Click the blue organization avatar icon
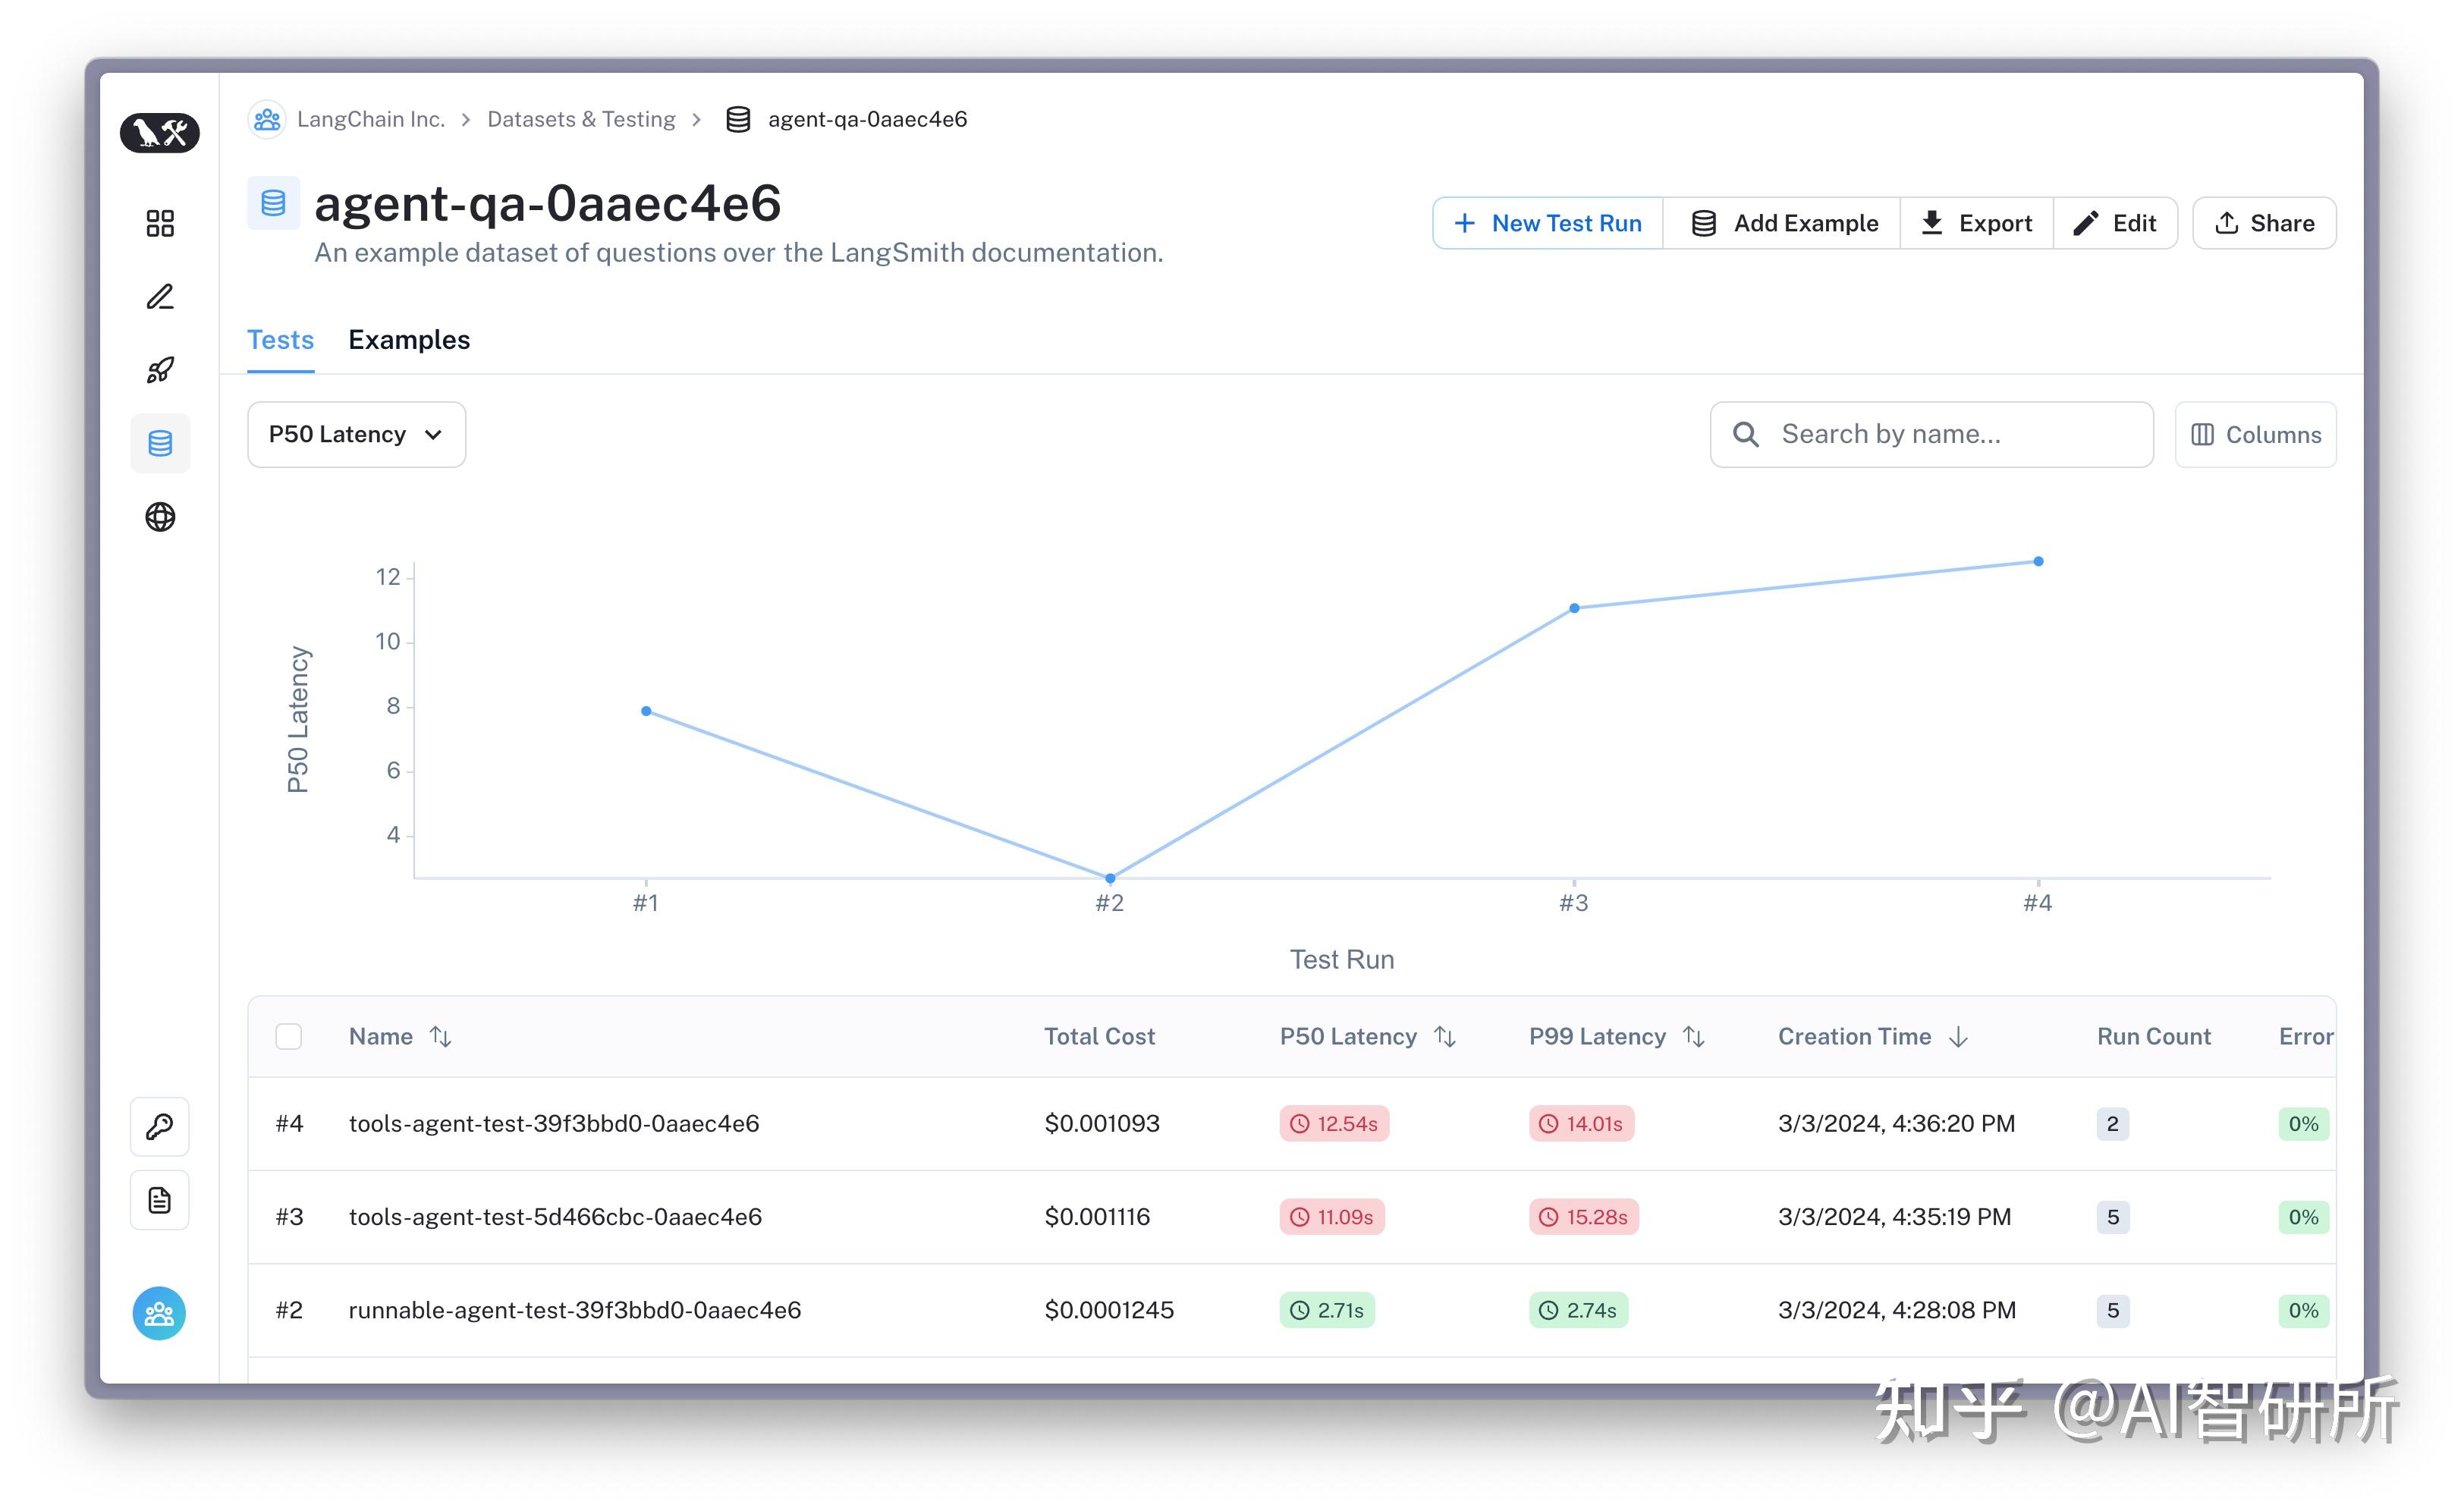The height and width of the screenshot is (1511, 2464). coord(160,1313)
